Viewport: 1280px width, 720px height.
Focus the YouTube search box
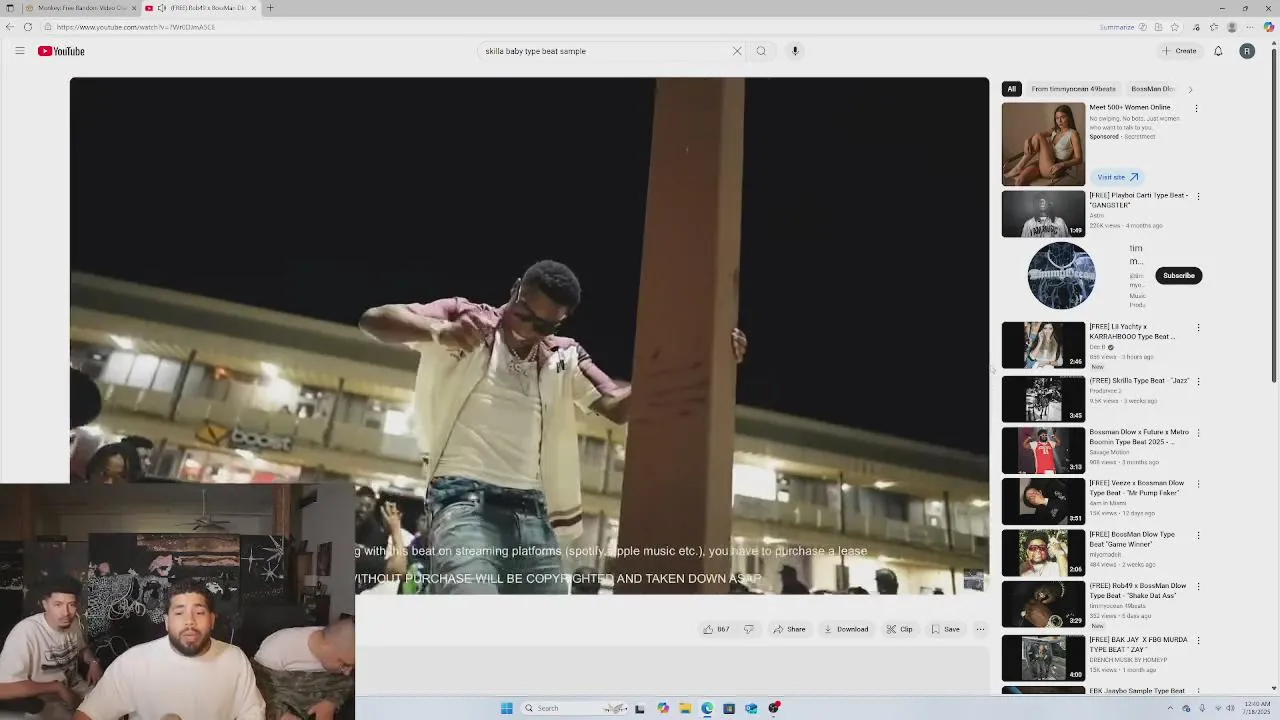pos(605,51)
